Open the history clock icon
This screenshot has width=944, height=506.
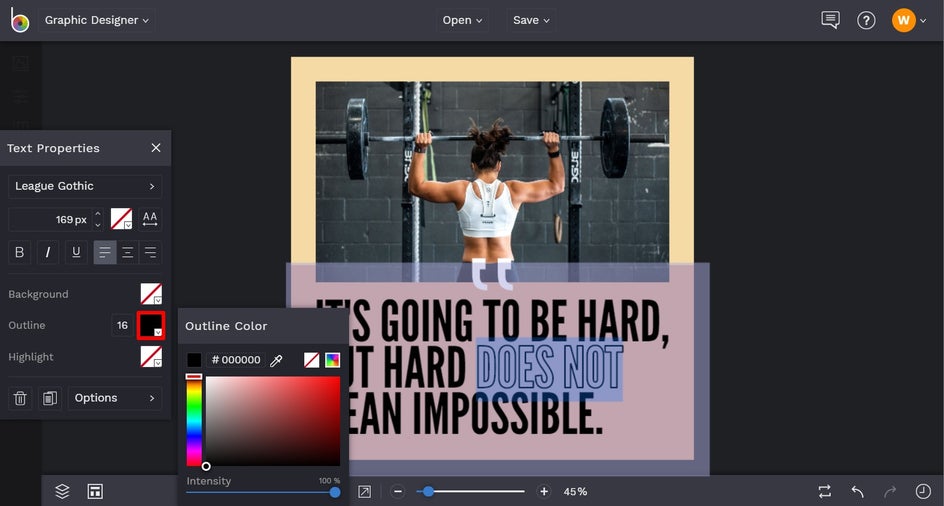pos(922,491)
